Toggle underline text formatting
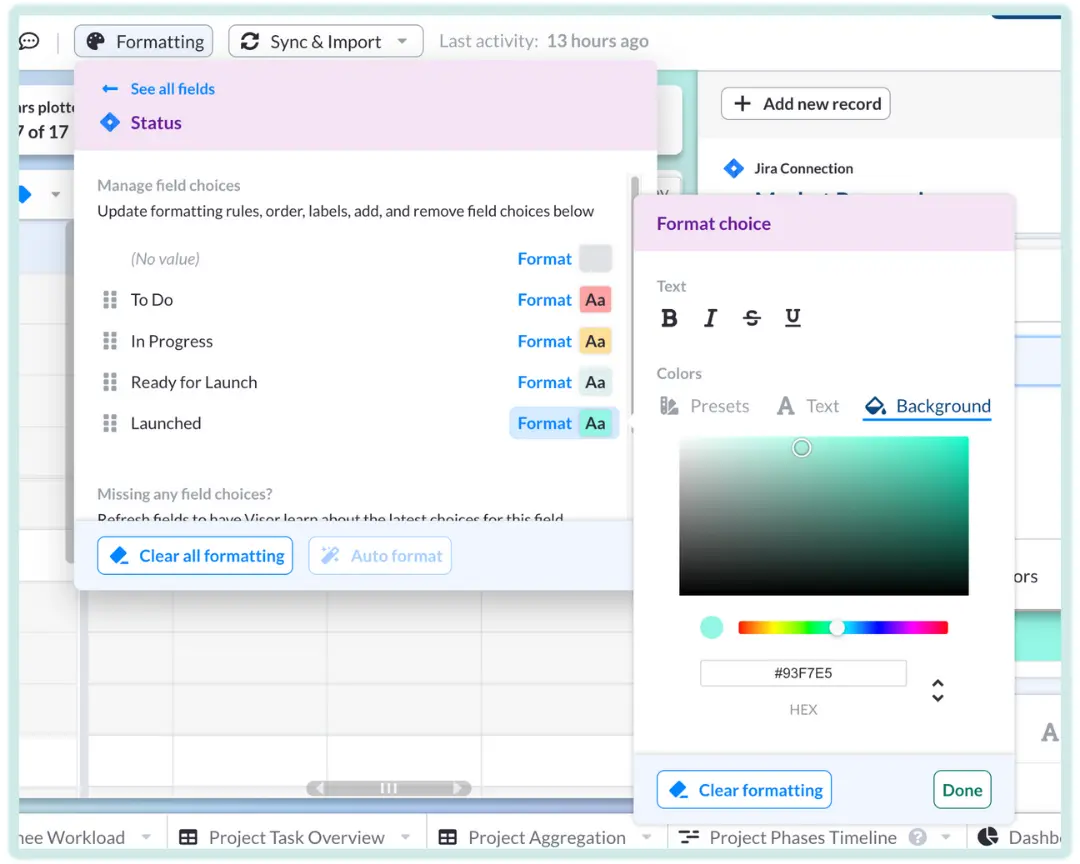 793,318
